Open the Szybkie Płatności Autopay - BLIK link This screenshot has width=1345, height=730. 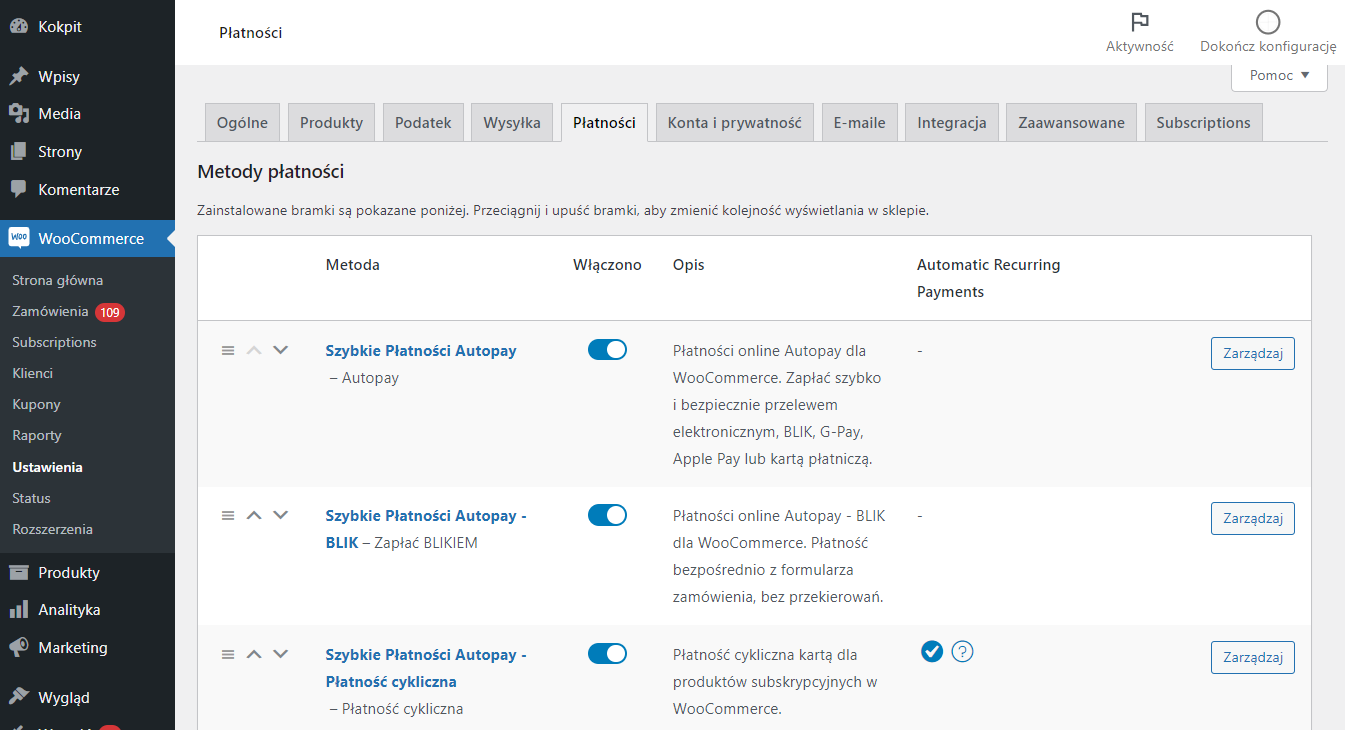pyautogui.click(x=426, y=529)
